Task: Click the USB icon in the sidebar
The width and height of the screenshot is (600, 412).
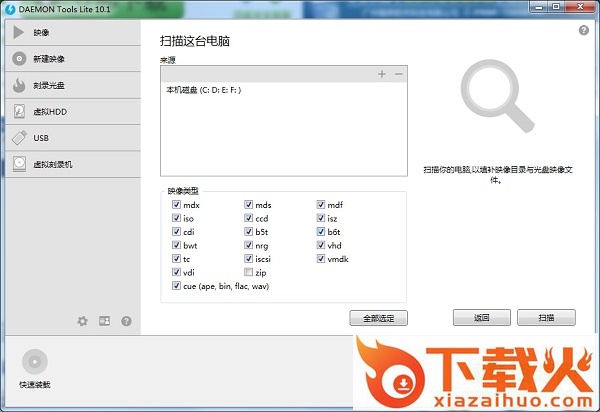Action: [19, 138]
